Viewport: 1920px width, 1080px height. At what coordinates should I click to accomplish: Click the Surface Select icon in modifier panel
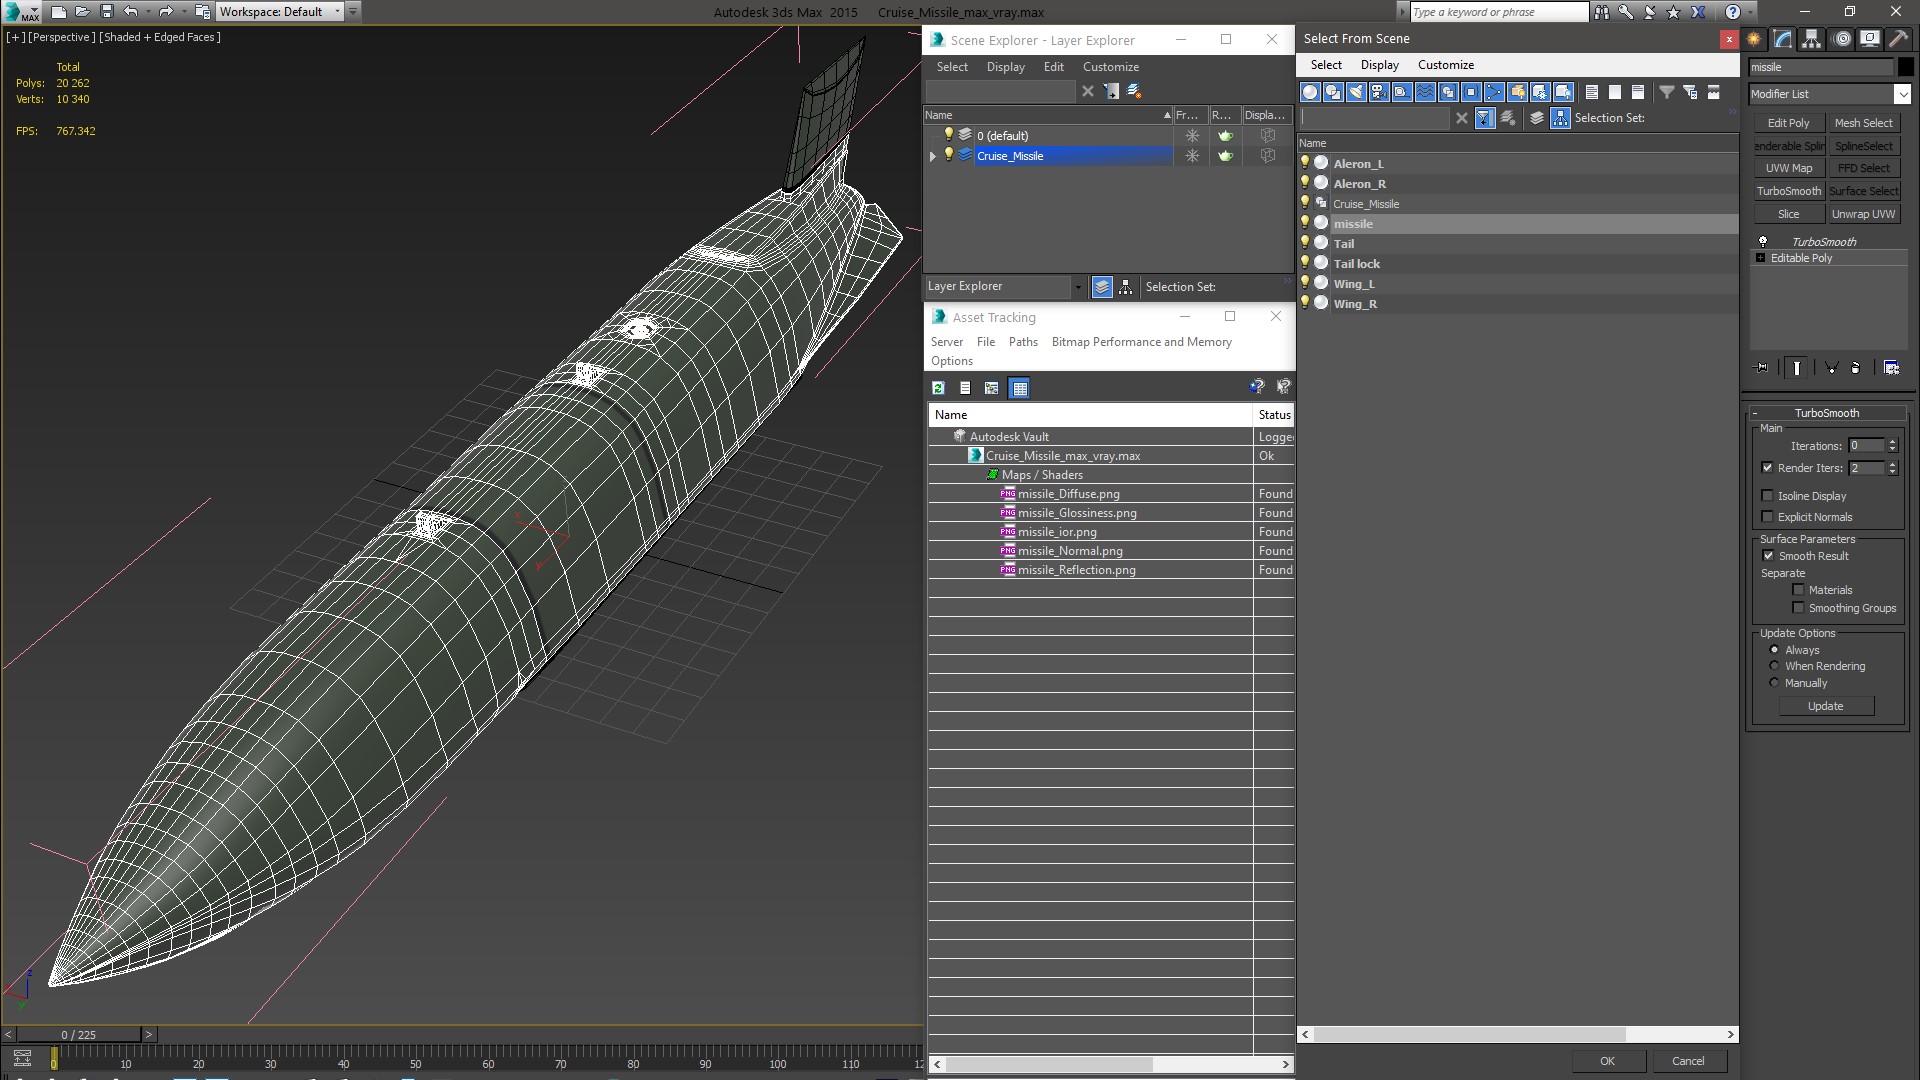(1863, 191)
